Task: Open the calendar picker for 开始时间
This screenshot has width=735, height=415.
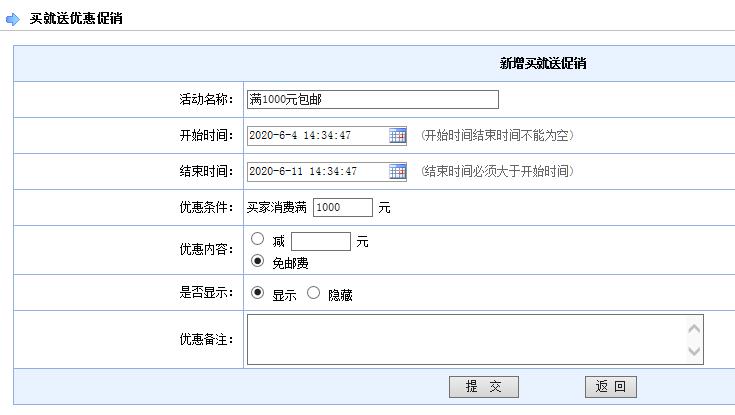Action: (x=397, y=136)
